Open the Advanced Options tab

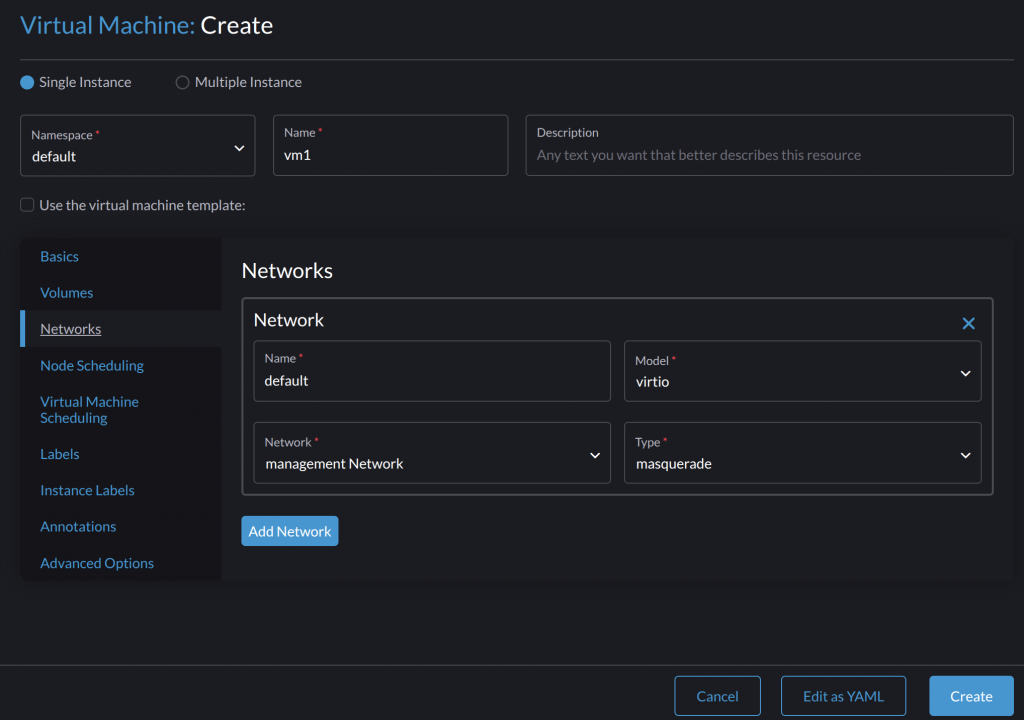point(97,563)
